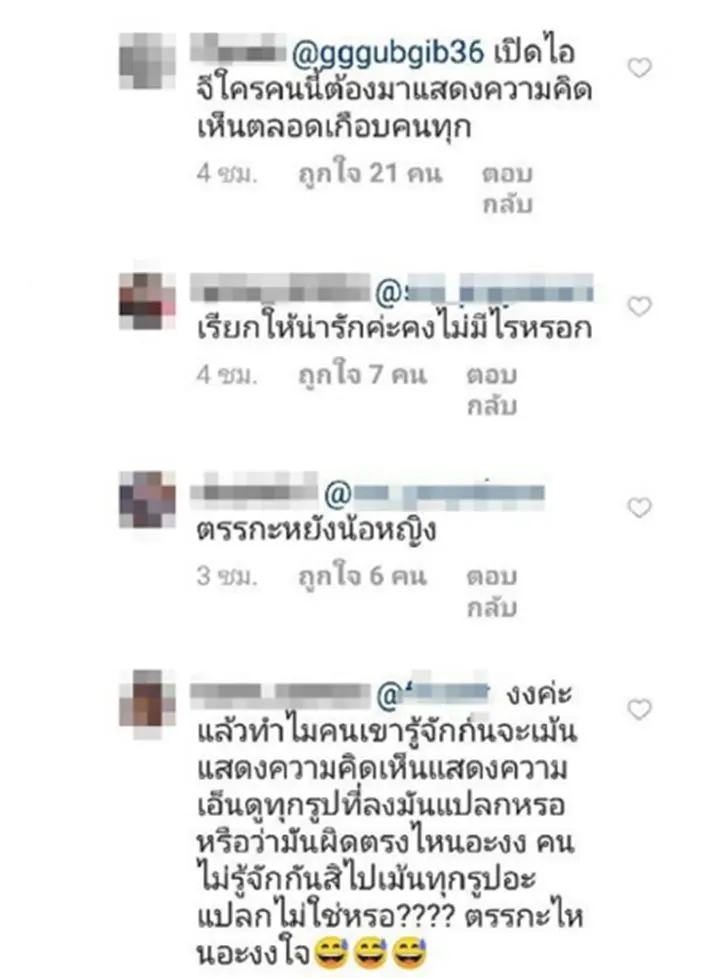Open the blurred @mention above "ตรรกะหยังน้อหญิง"
This screenshot has height=978, width=726.
[x=435, y=494]
